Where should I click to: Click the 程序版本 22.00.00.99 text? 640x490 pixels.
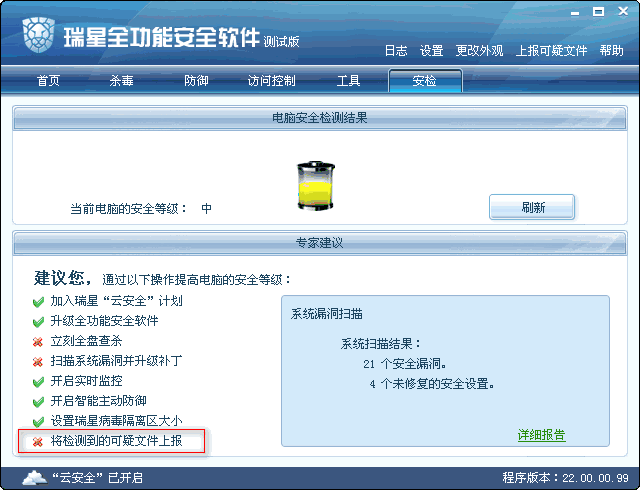(x=565, y=478)
